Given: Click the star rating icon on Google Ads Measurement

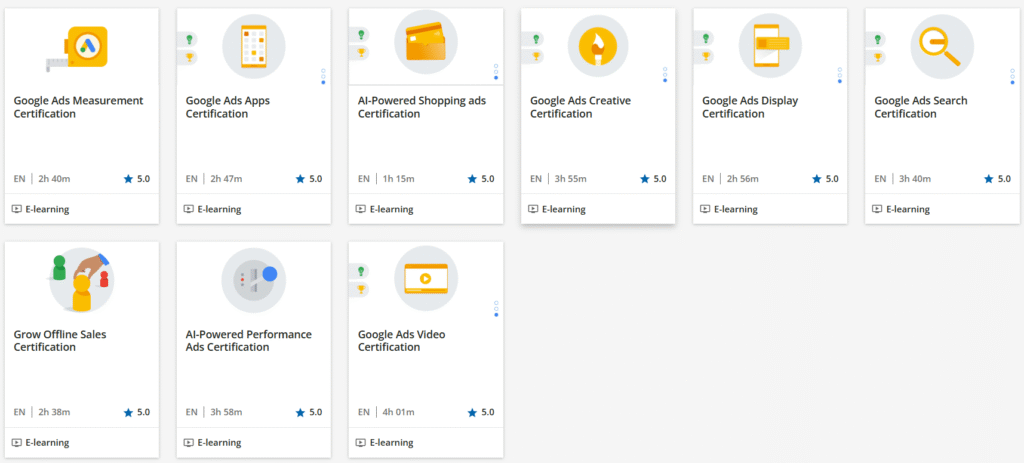Looking at the screenshot, I should [x=128, y=179].
